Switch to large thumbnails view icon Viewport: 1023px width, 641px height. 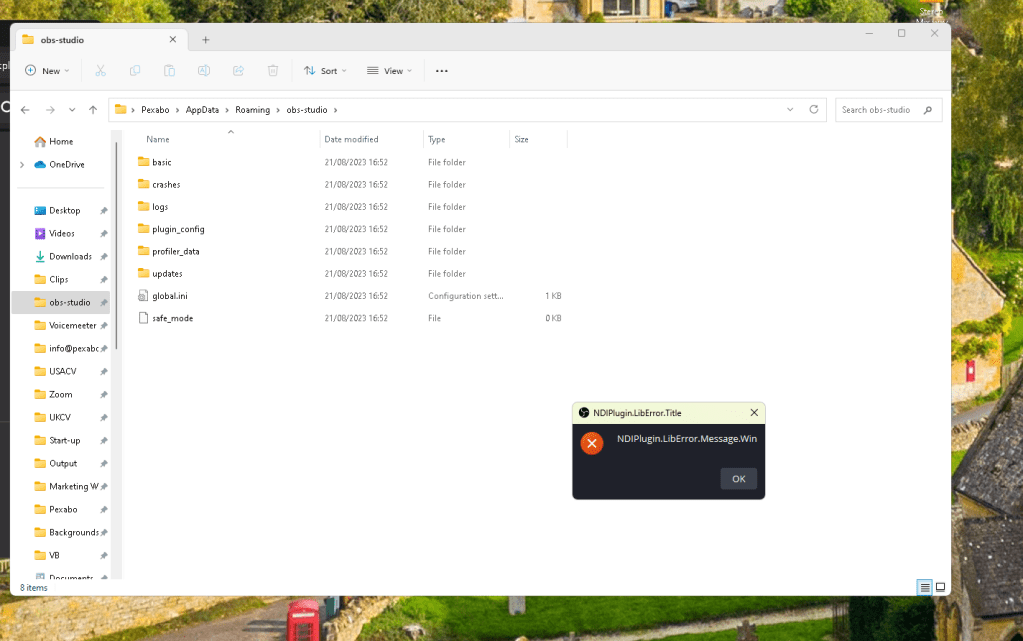tap(940, 587)
